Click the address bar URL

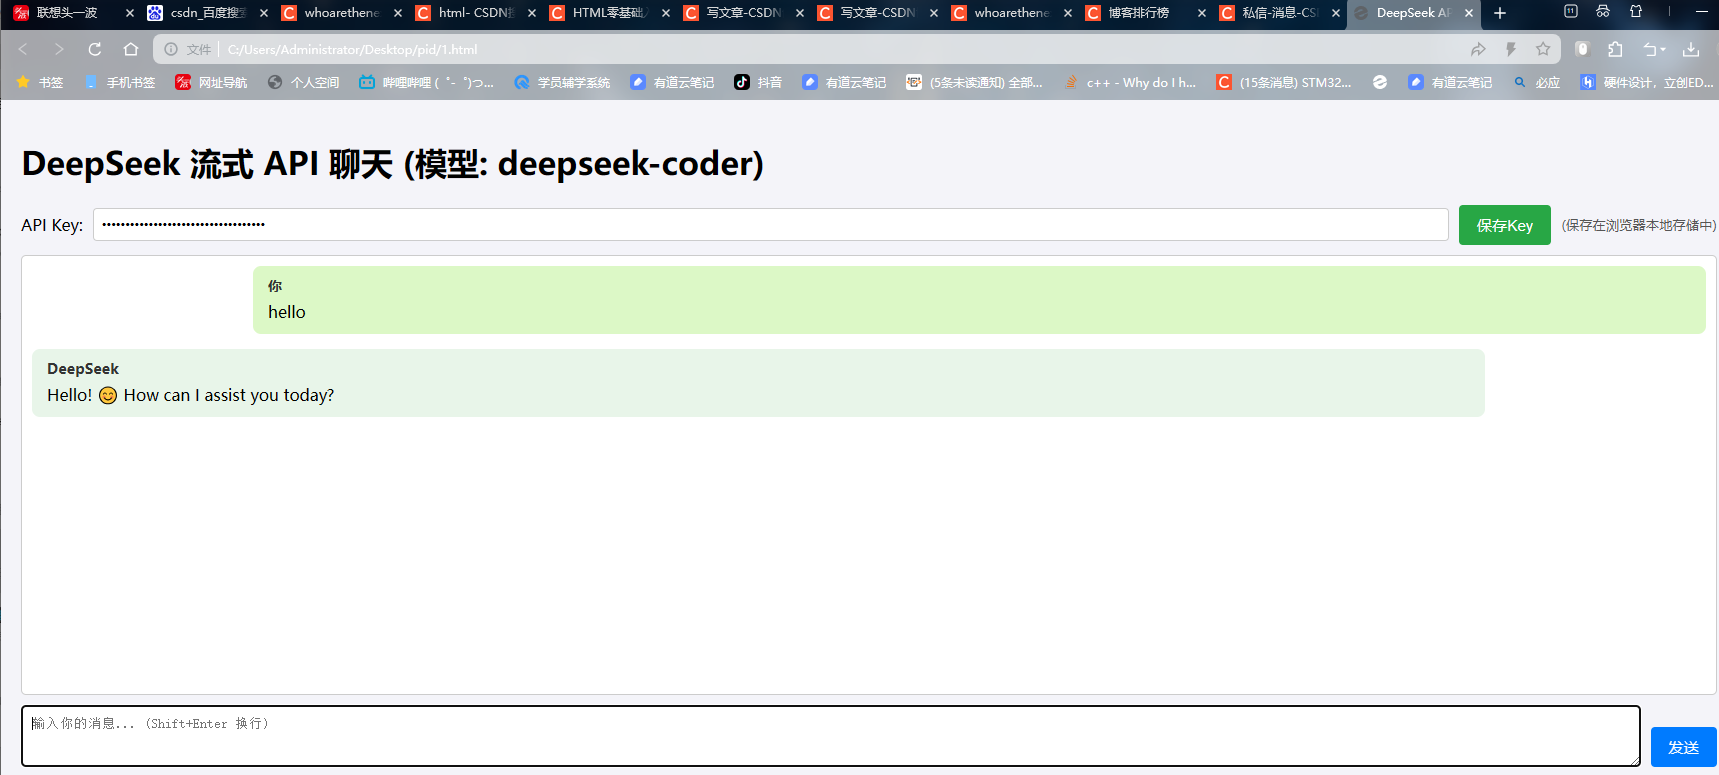(352, 49)
